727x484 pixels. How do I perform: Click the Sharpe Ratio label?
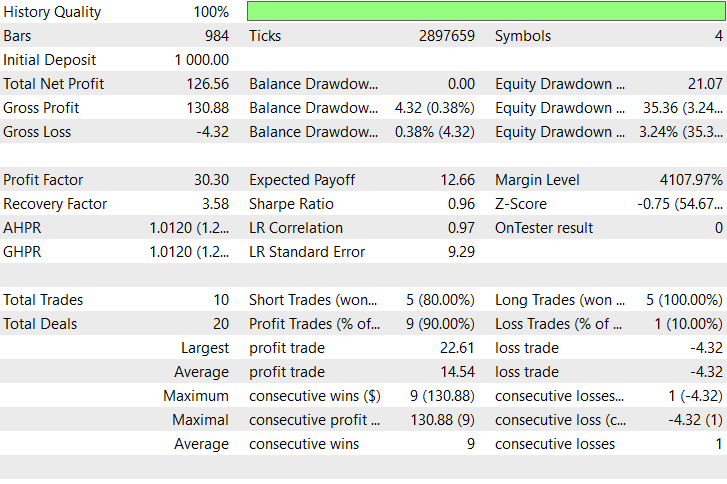point(290,204)
